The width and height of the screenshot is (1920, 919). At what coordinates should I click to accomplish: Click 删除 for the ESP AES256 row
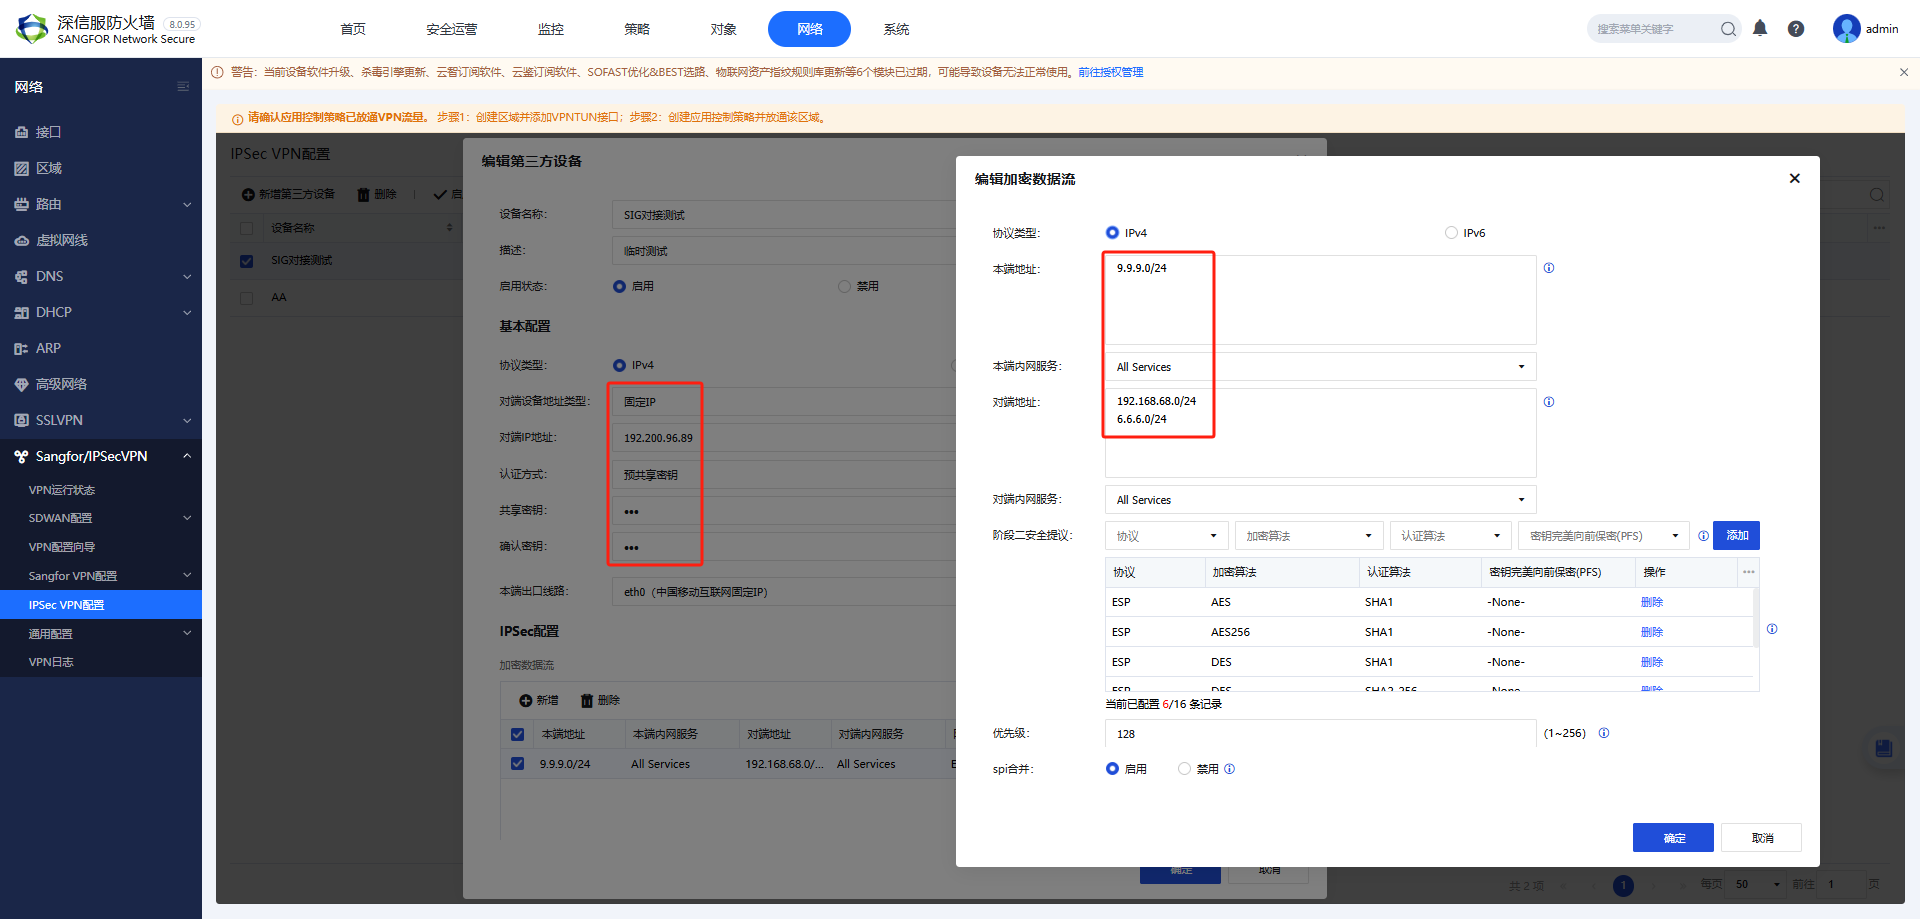tap(1652, 632)
